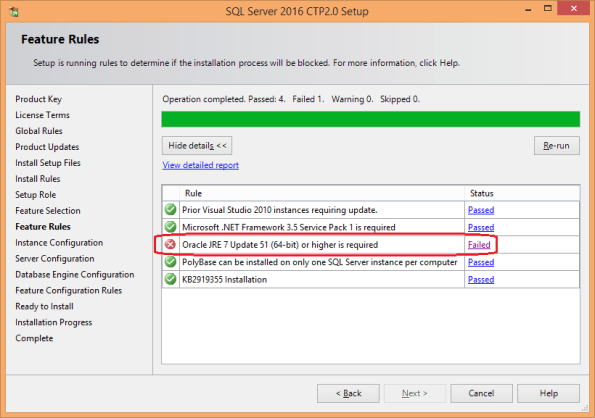Click the disabled Next button
Screen dimensions: 595x418
point(415,393)
